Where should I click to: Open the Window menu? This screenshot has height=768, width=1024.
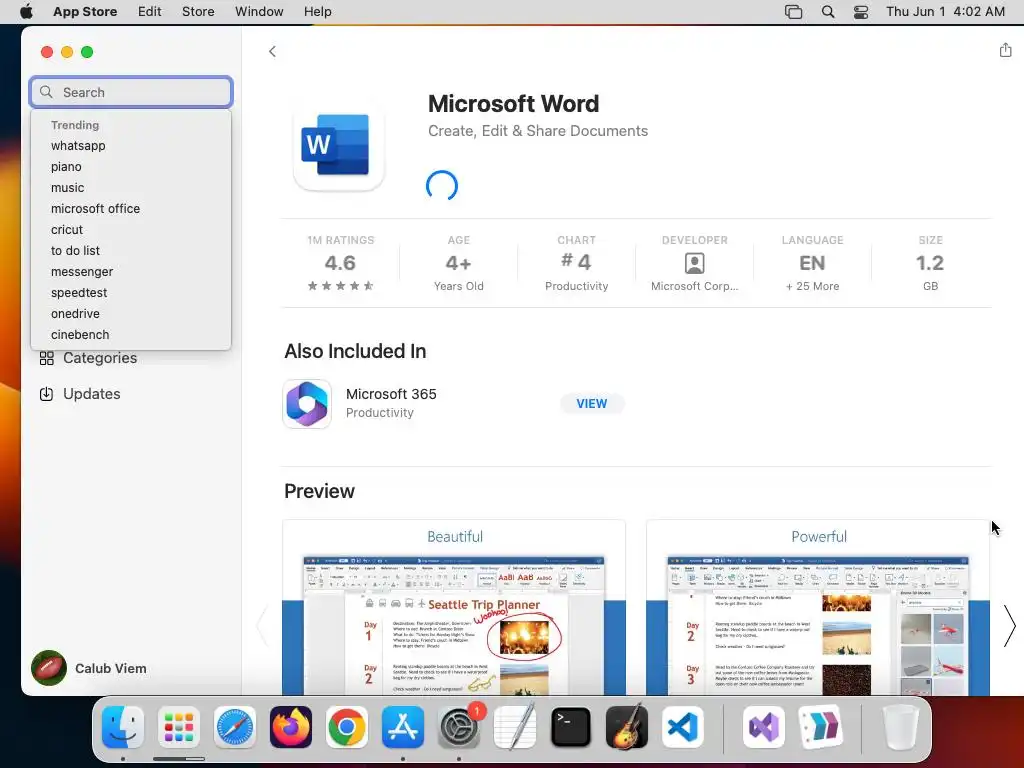point(259,12)
